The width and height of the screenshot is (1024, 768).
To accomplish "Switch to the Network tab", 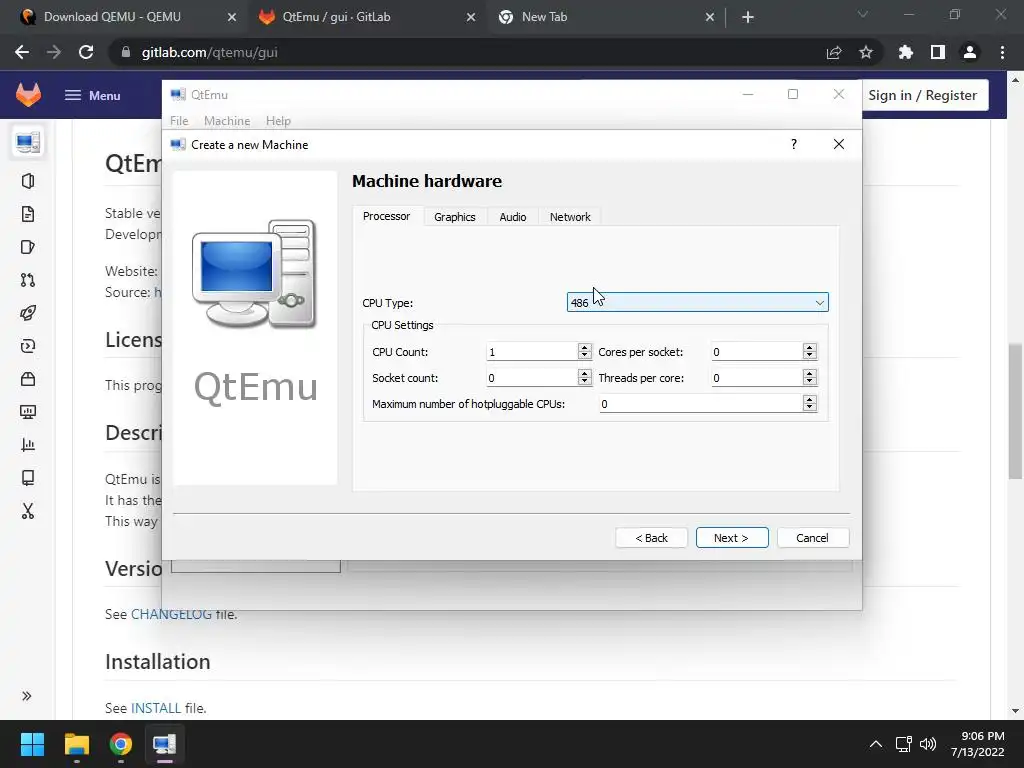I will pos(569,217).
